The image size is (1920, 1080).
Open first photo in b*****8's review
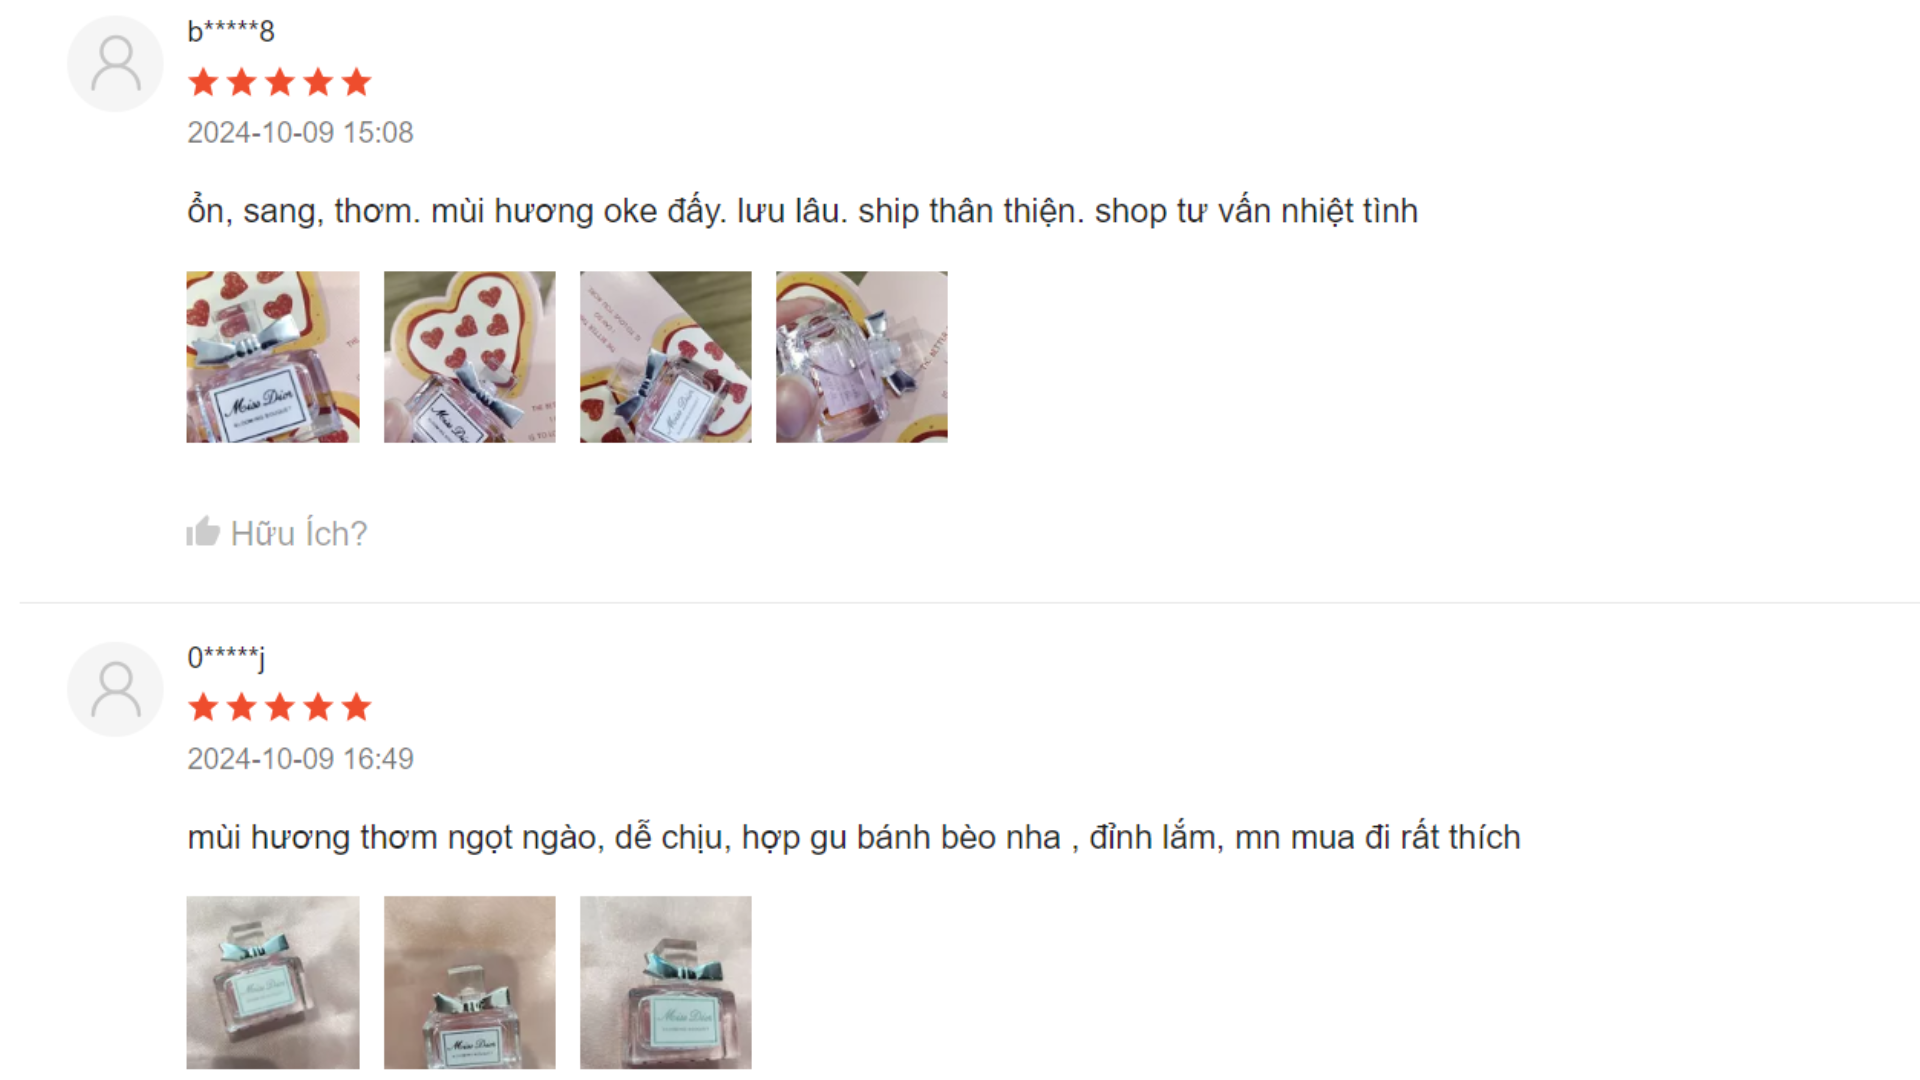(x=273, y=357)
